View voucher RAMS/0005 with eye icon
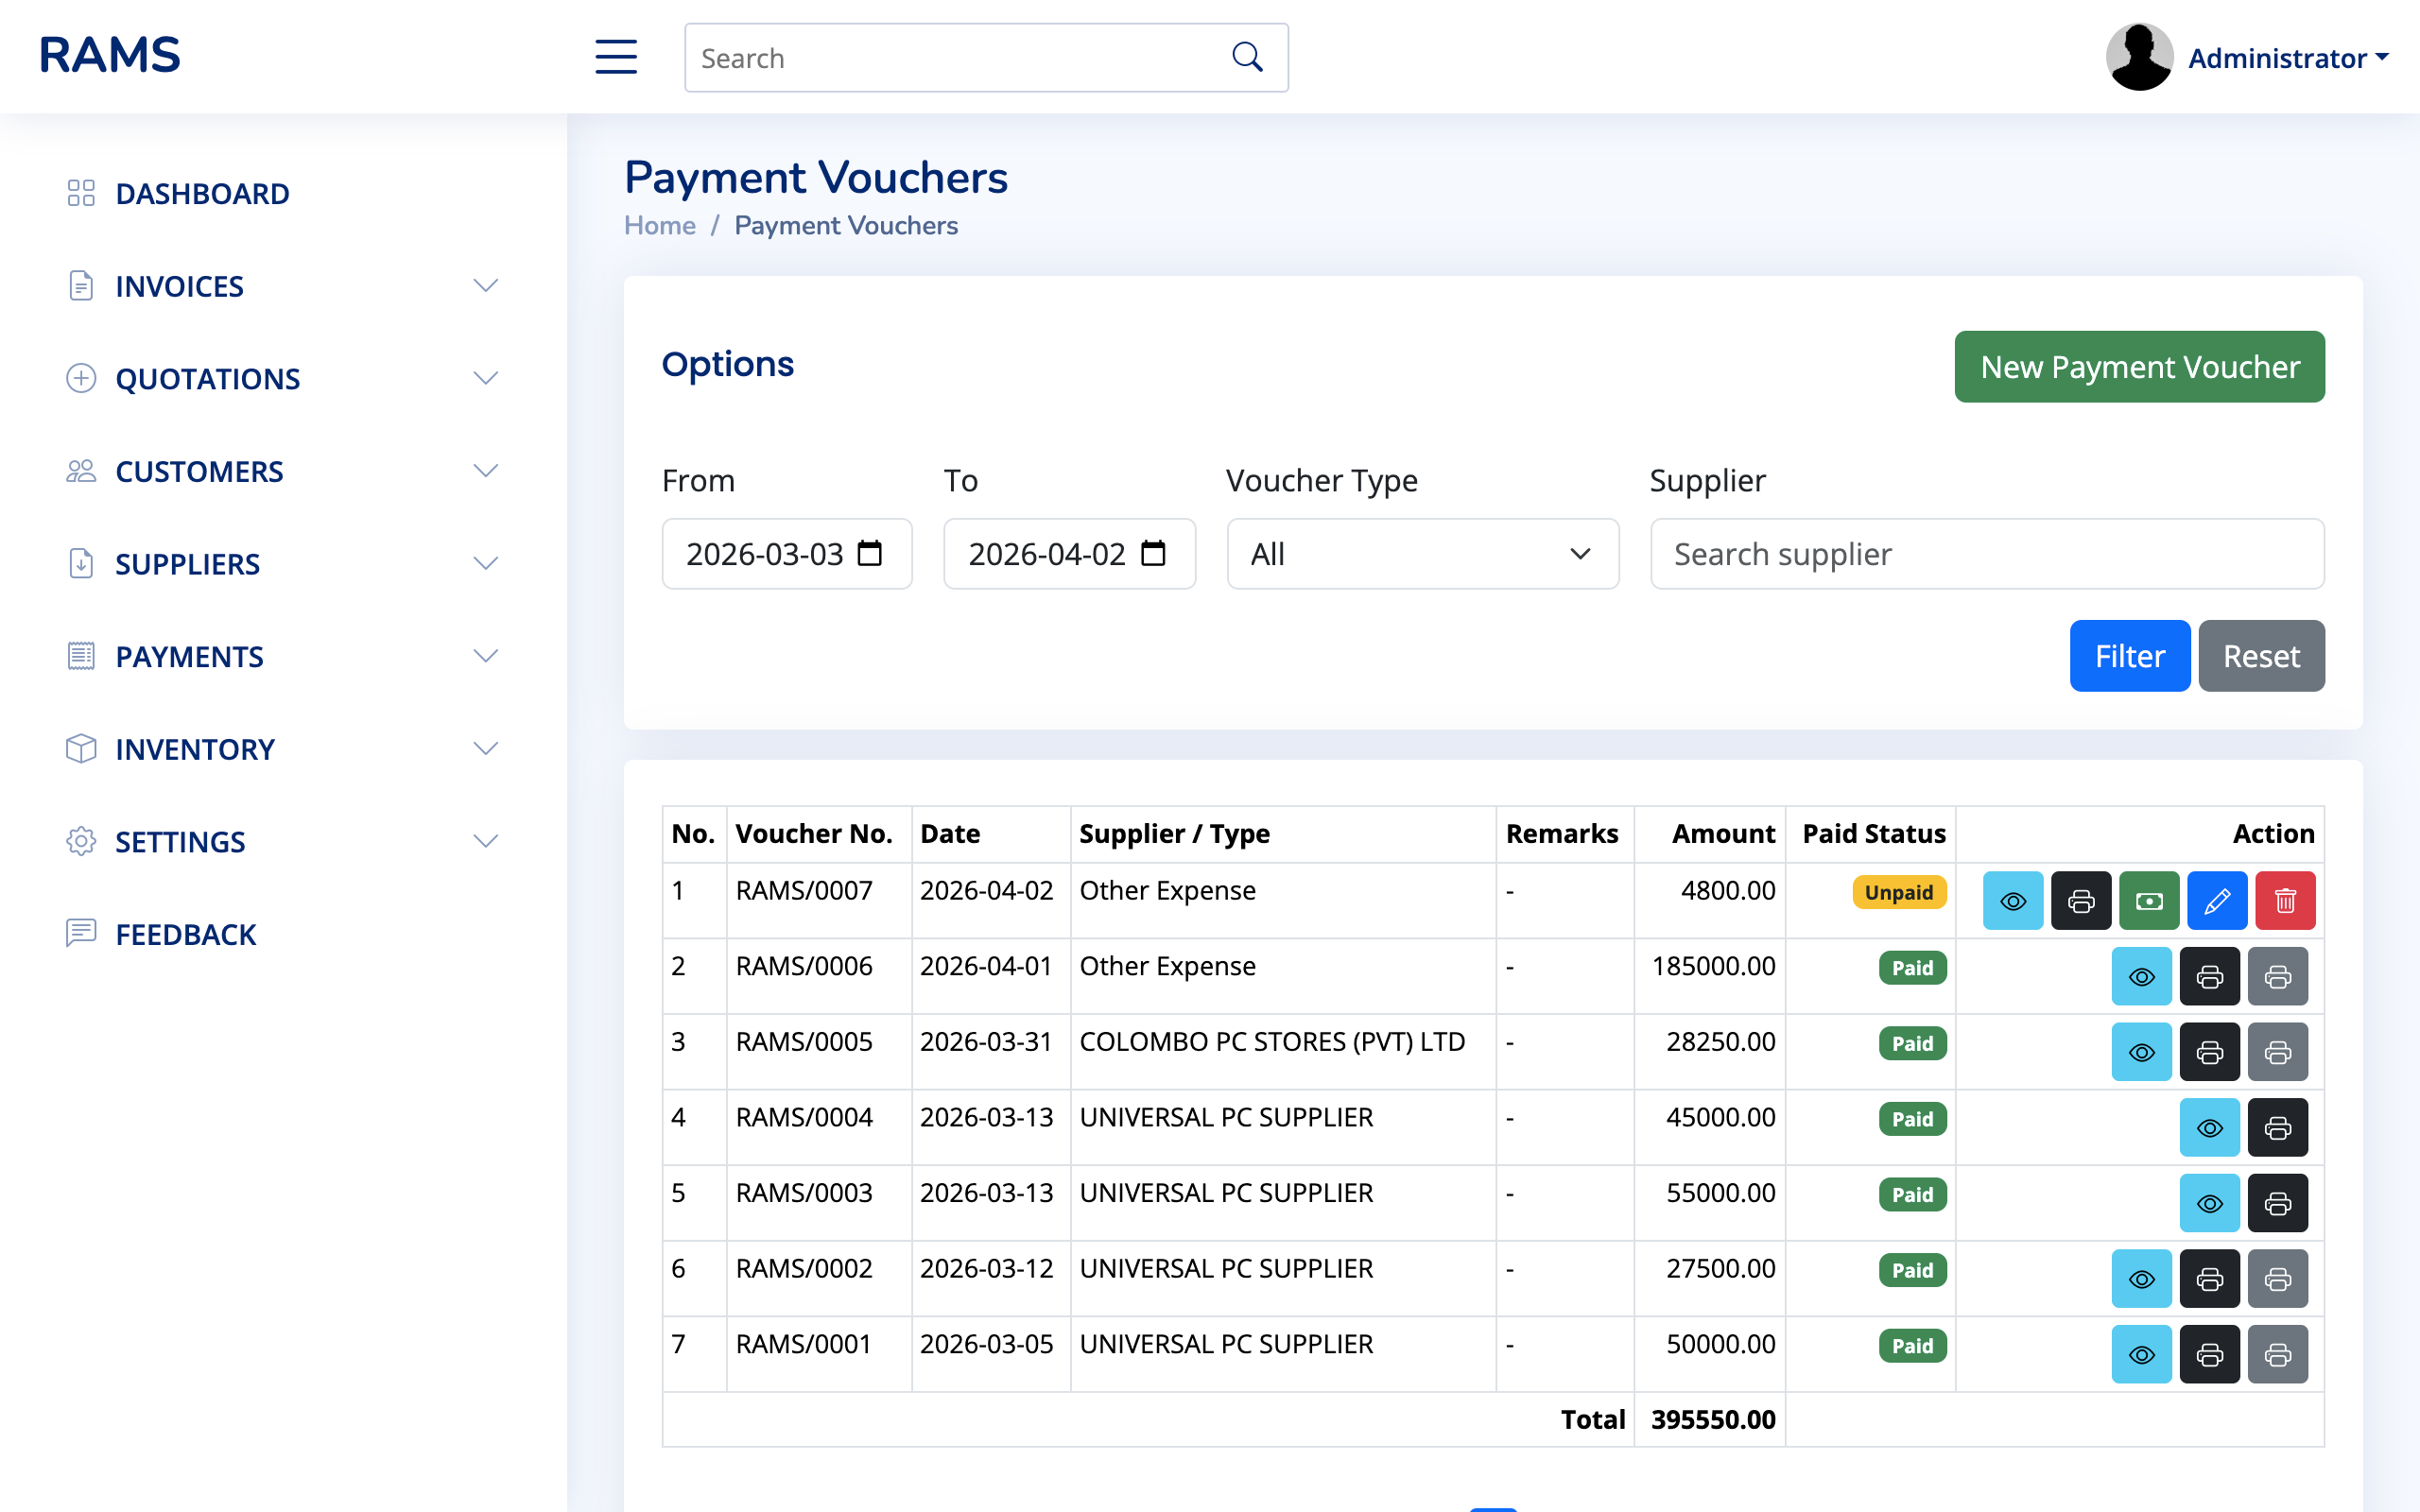The image size is (2420, 1512). click(x=2141, y=1052)
